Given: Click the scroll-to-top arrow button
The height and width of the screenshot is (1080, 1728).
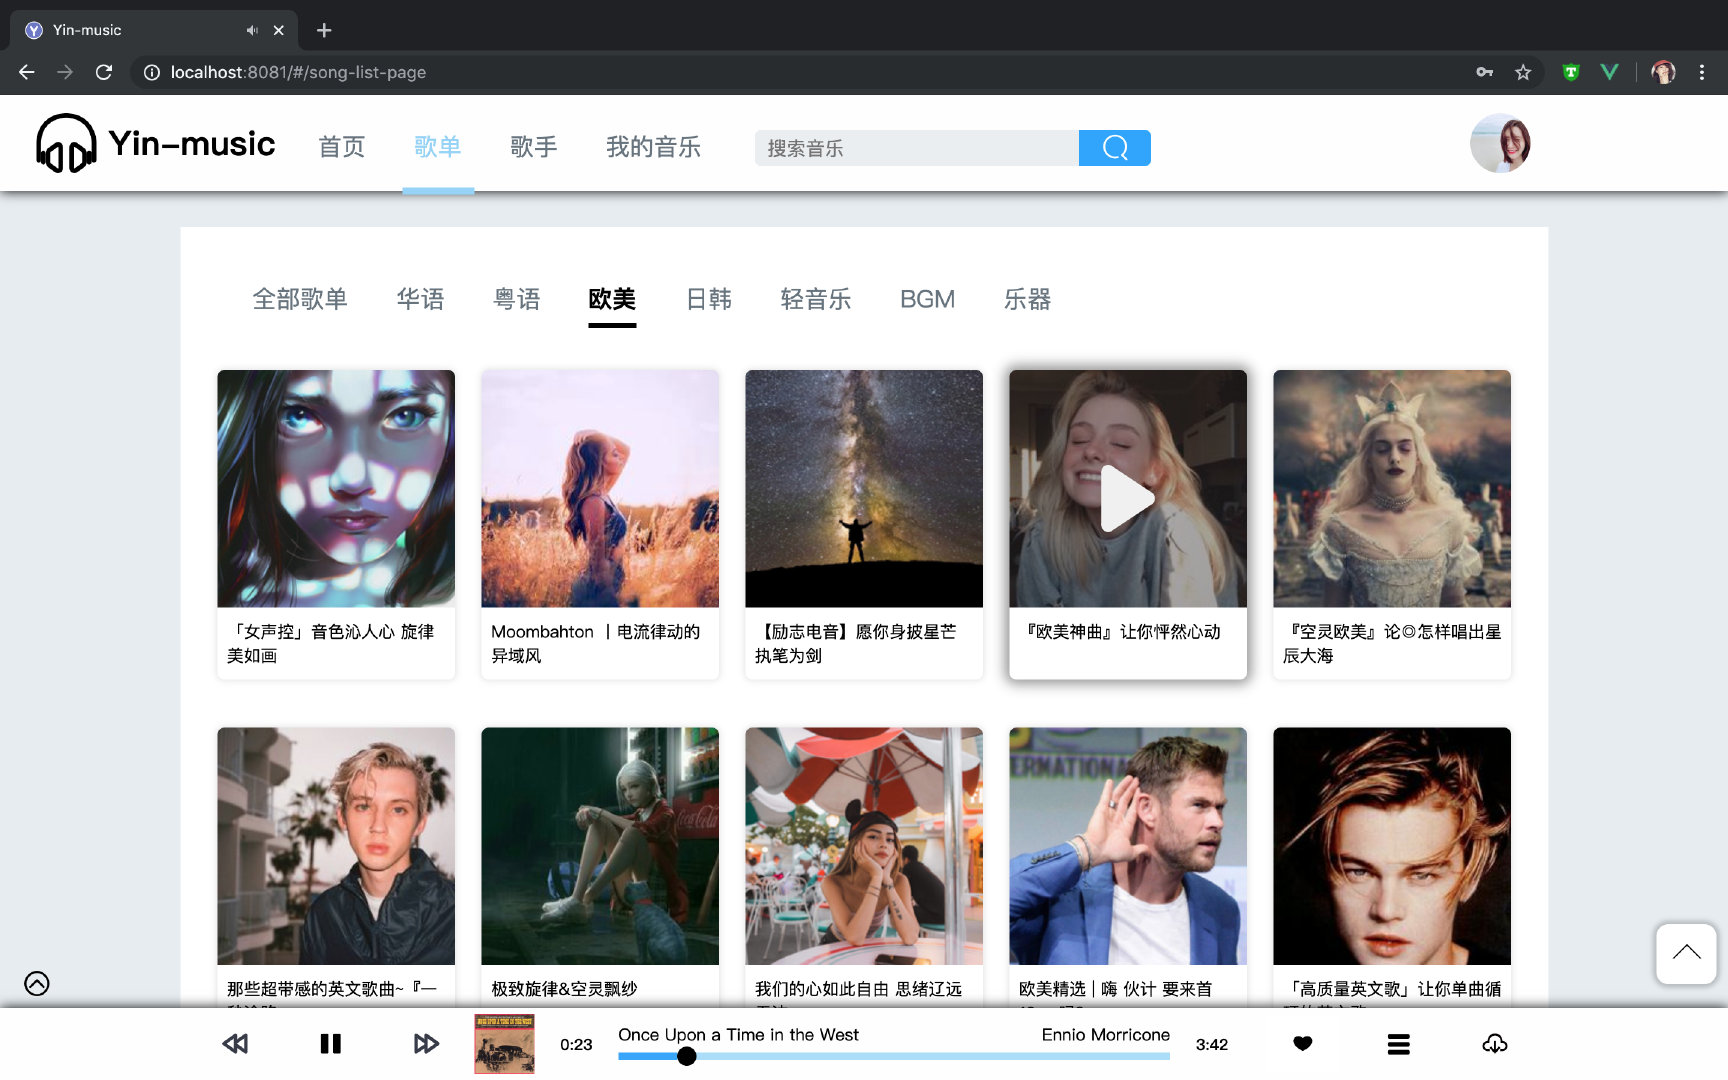Looking at the screenshot, I should [x=1686, y=953].
